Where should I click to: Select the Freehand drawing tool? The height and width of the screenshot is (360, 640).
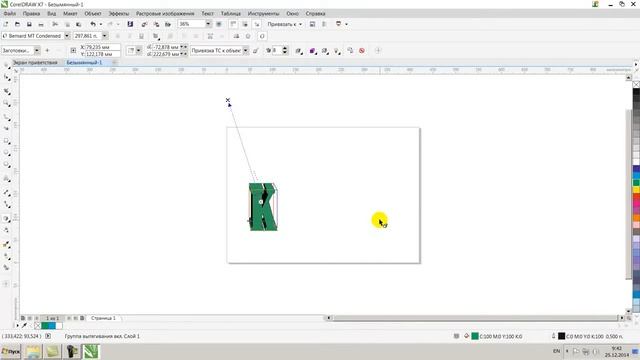(x=7, y=117)
